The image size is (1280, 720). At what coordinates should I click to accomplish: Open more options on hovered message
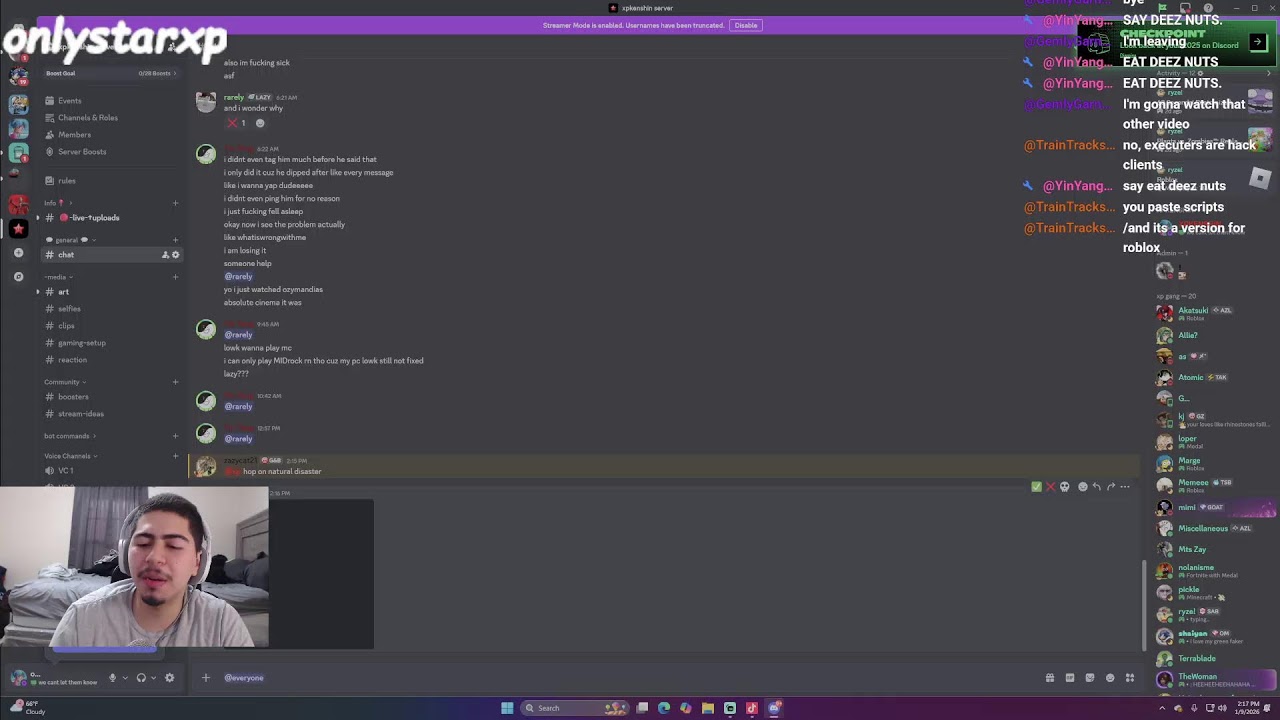click(x=1125, y=487)
